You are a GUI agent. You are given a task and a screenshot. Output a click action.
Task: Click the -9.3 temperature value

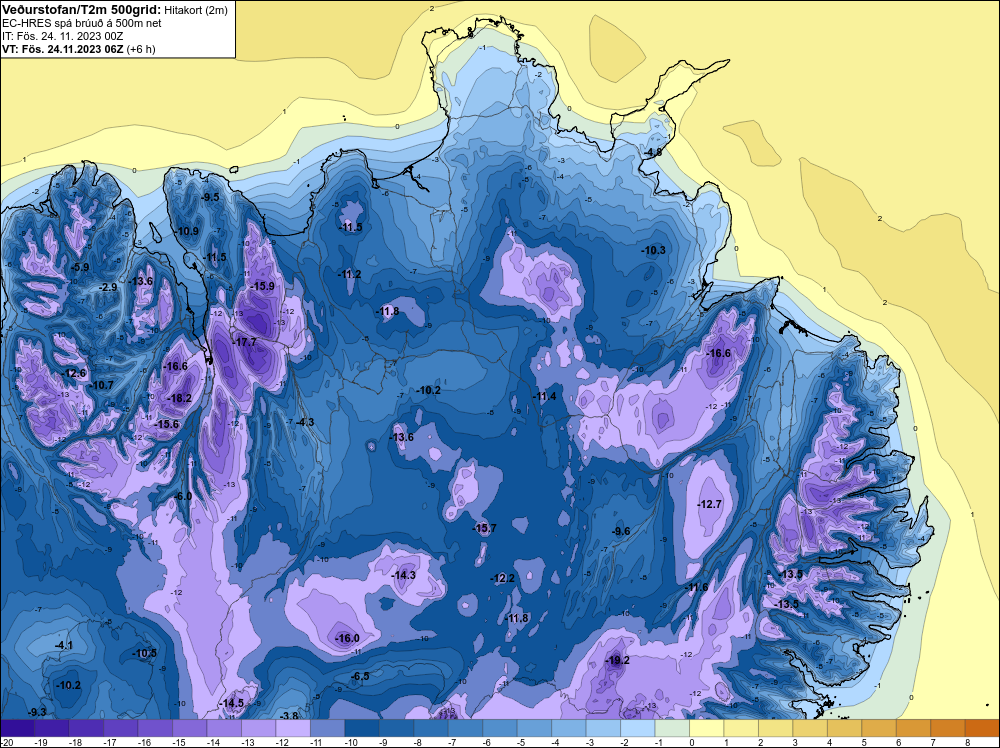(37, 712)
